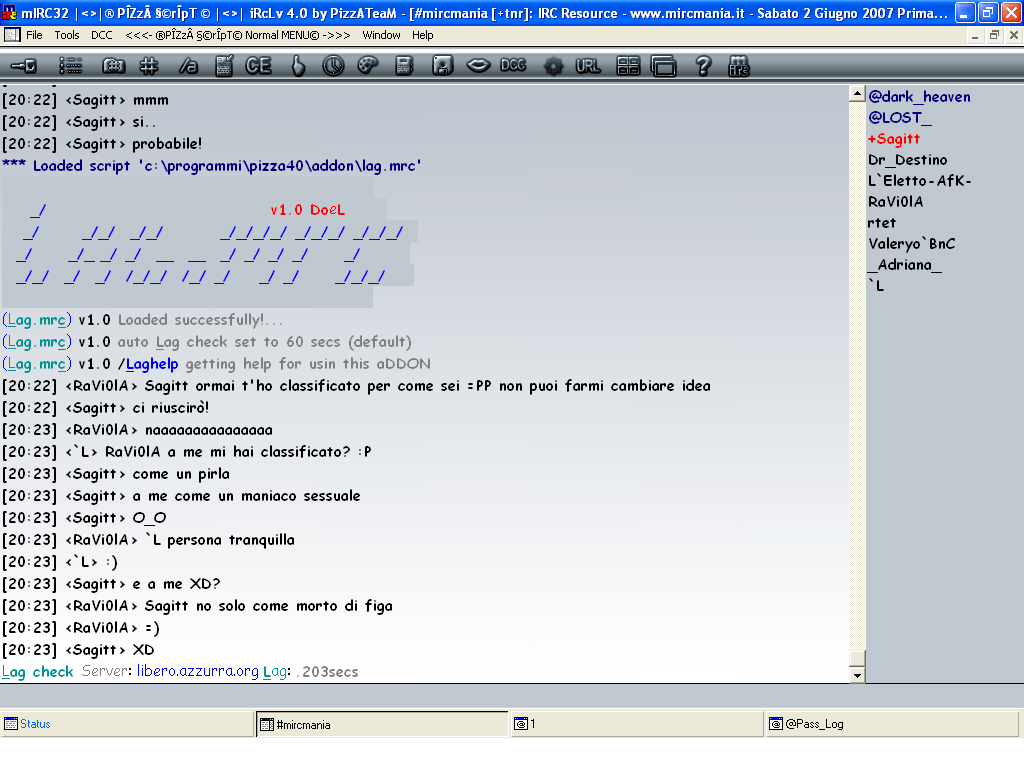Open the DCC menu in menu bar
The height and width of the screenshot is (768, 1024).
tap(102, 35)
